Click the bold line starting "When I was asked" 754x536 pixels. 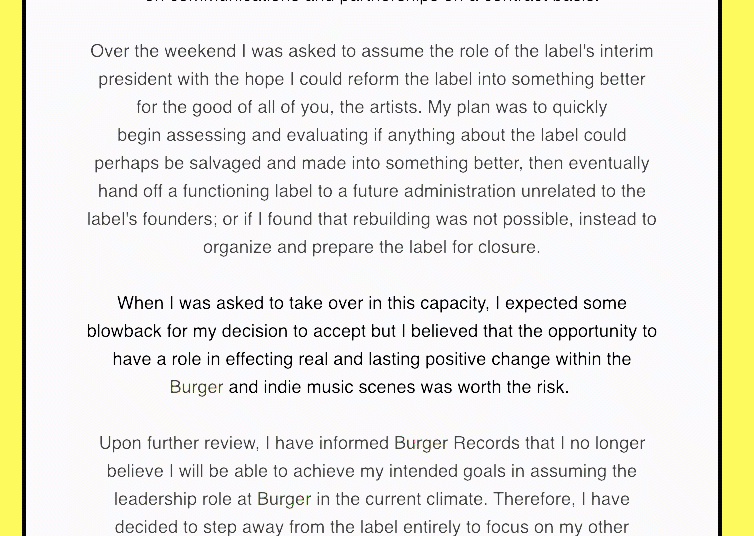point(371,303)
